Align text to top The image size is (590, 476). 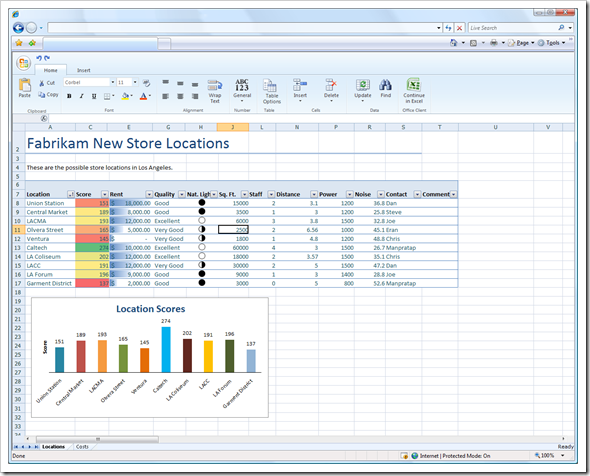pos(166,82)
